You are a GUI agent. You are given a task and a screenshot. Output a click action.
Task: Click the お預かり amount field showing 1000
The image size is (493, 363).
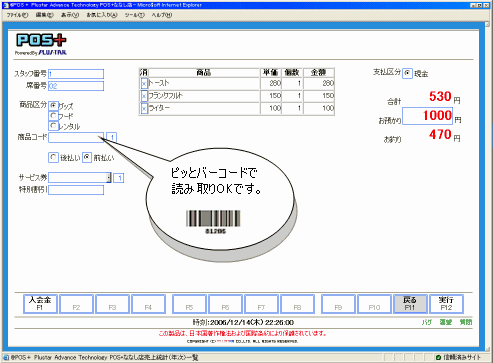pyautogui.click(x=427, y=116)
